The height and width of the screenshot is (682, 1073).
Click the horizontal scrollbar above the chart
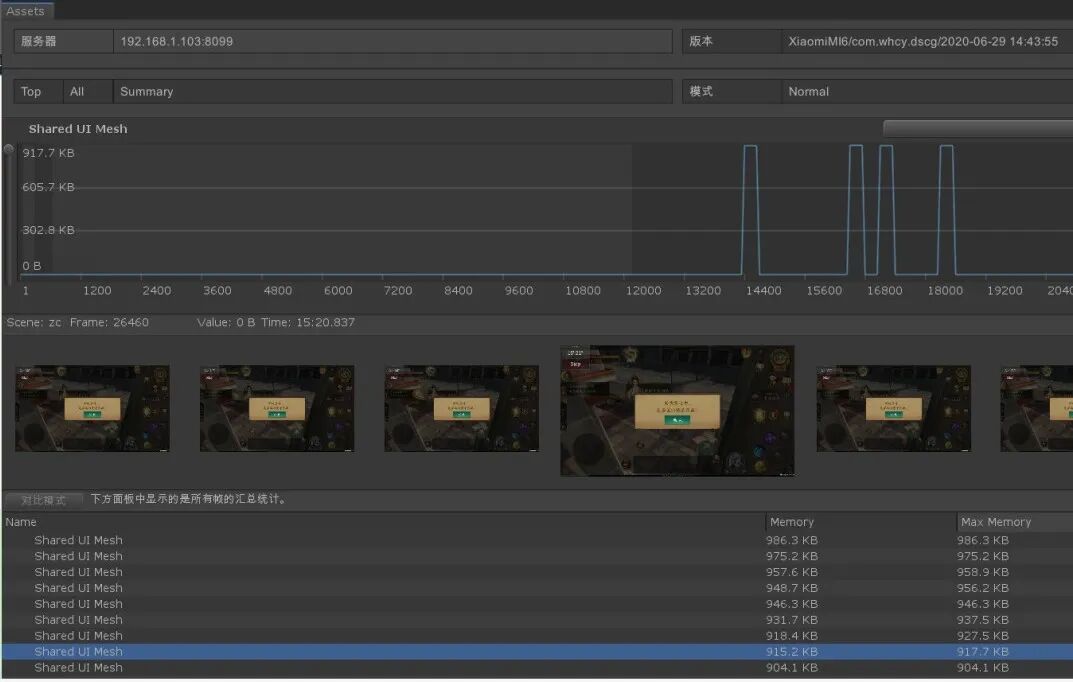click(x=978, y=128)
